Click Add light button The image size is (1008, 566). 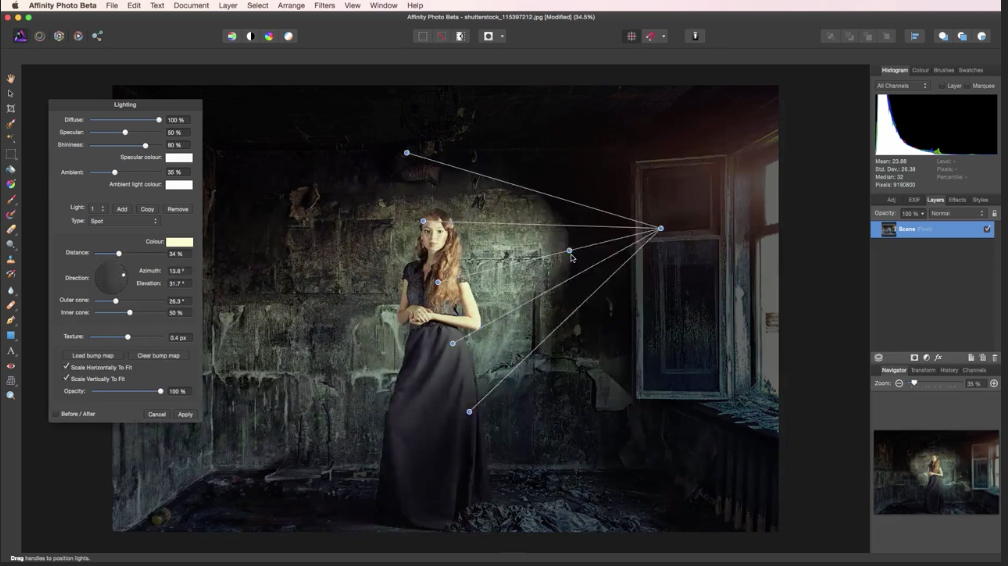[122, 209]
